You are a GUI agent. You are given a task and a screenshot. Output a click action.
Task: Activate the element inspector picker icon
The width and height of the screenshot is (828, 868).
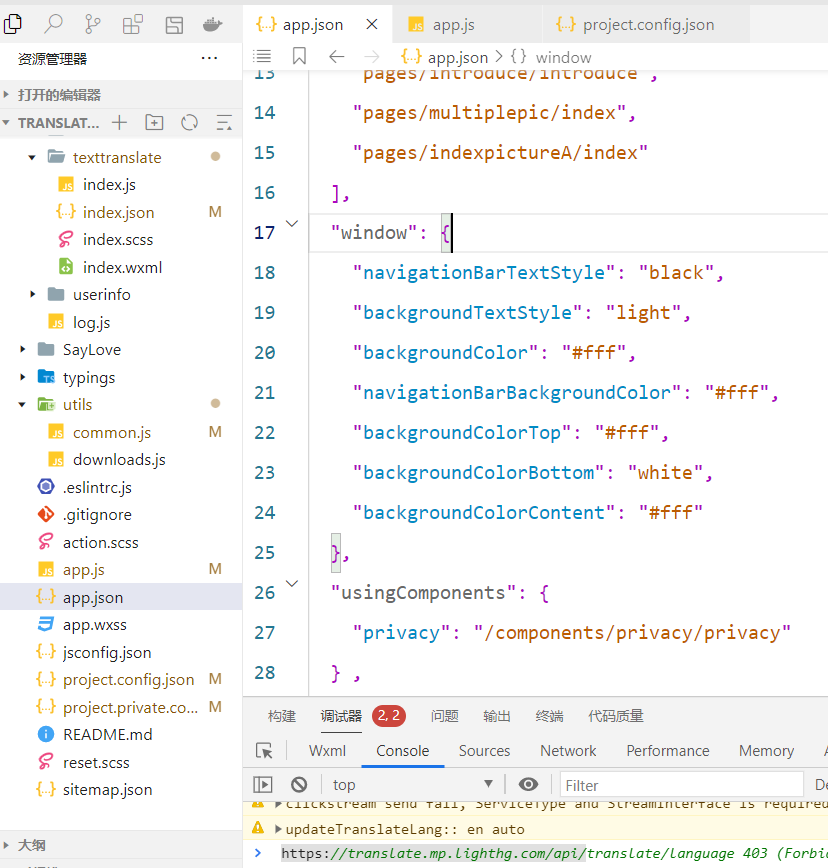point(264,751)
